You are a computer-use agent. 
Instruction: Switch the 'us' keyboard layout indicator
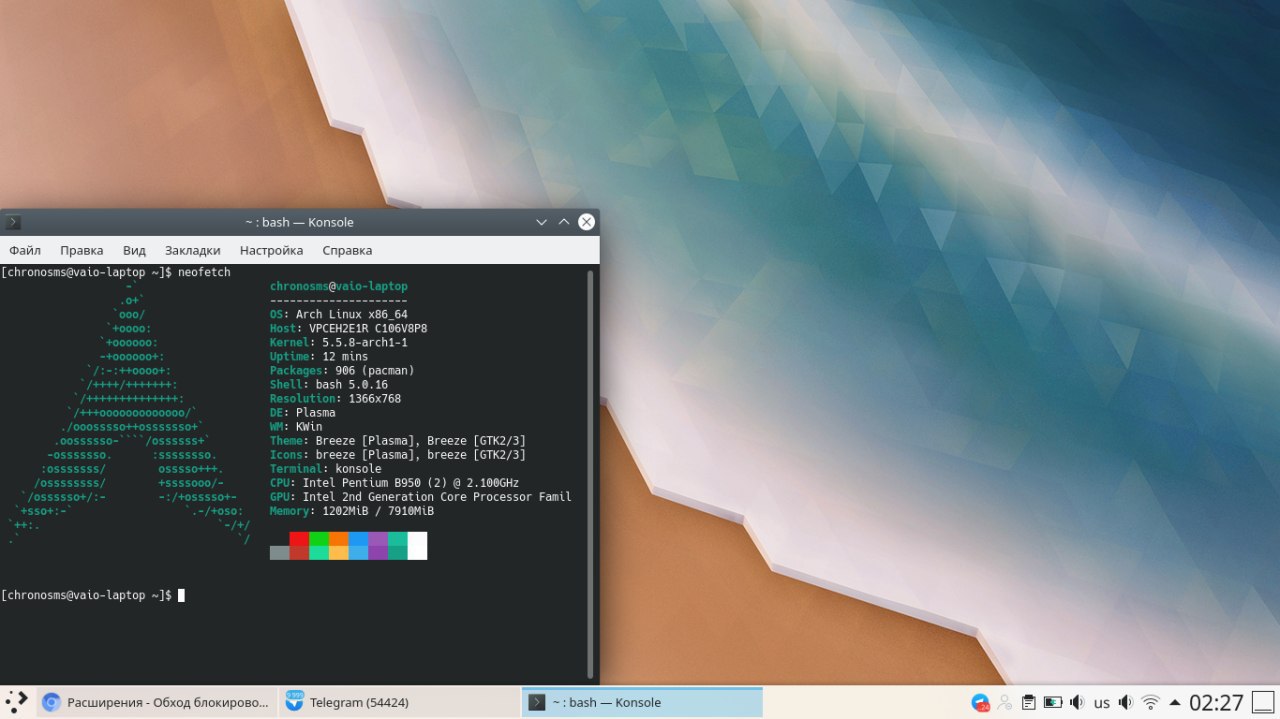pos(1102,702)
